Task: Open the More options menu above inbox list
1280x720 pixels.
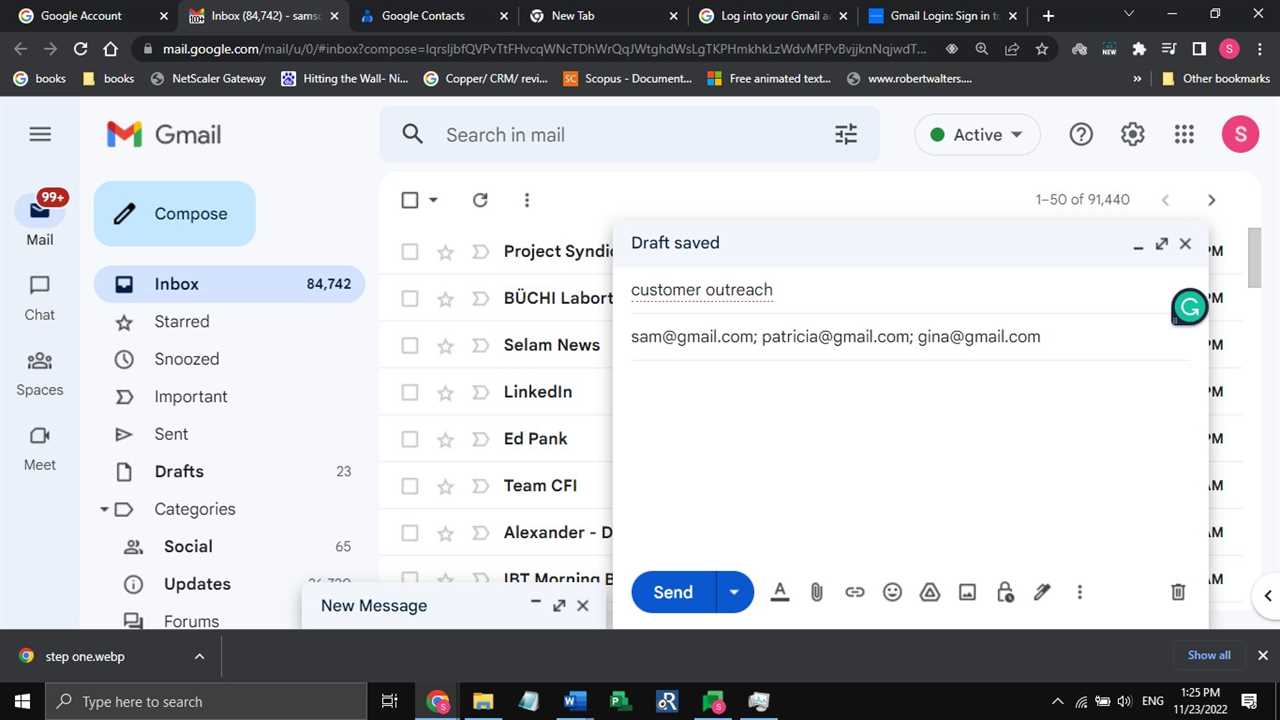Action: pyautogui.click(x=527, y=200)
